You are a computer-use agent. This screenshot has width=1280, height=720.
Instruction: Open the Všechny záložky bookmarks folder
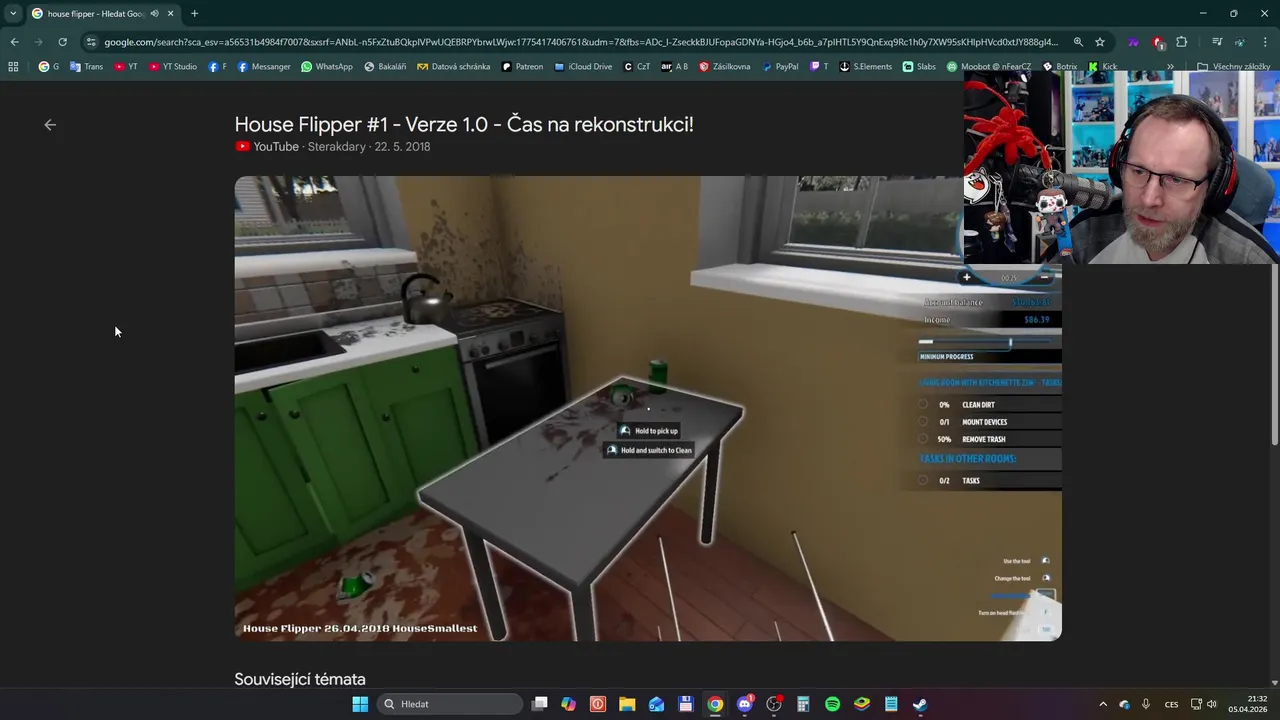pyautogui.click(x=1234, y=67)
